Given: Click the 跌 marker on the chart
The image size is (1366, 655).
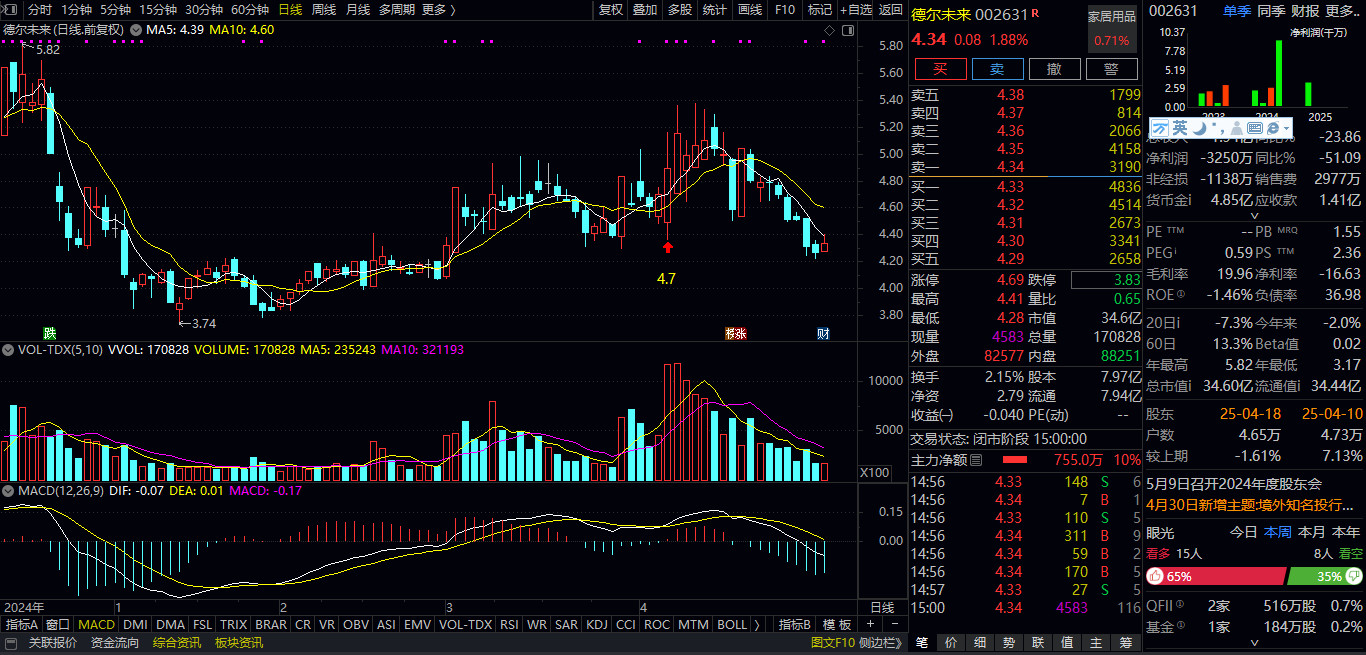Looking at the screenshot, I should [x=50, y=332].
